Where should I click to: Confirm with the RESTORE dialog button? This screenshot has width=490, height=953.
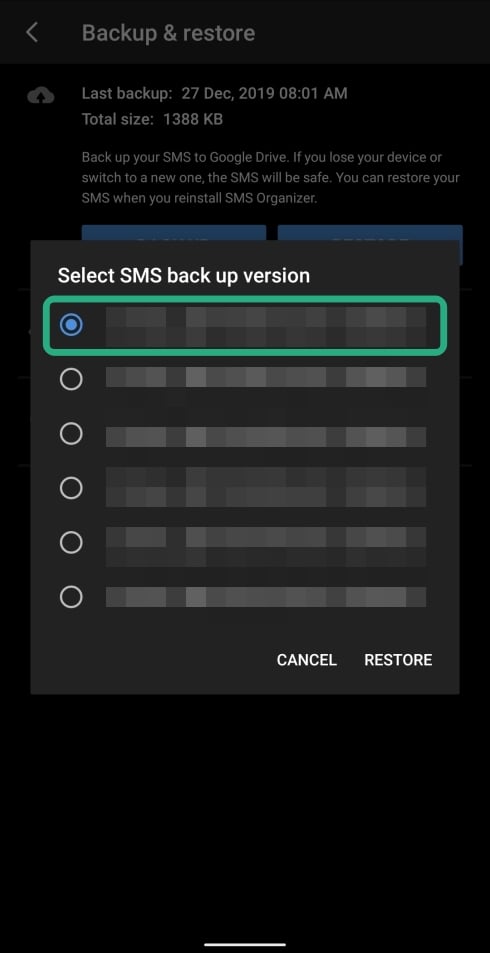click(398, 660)
